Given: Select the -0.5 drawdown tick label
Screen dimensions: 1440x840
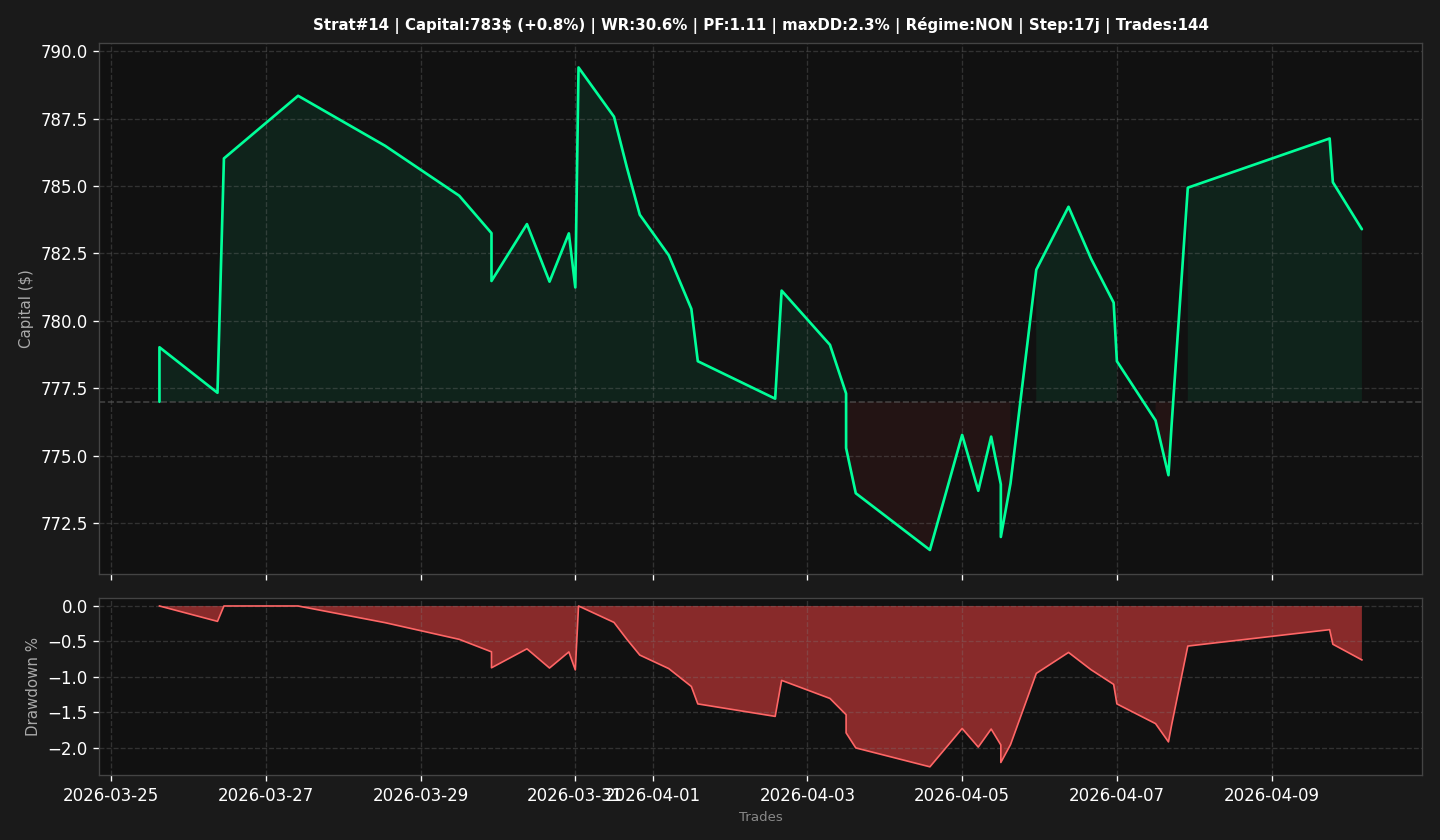Looking at the screenshot, I should (x=70, y=642).
